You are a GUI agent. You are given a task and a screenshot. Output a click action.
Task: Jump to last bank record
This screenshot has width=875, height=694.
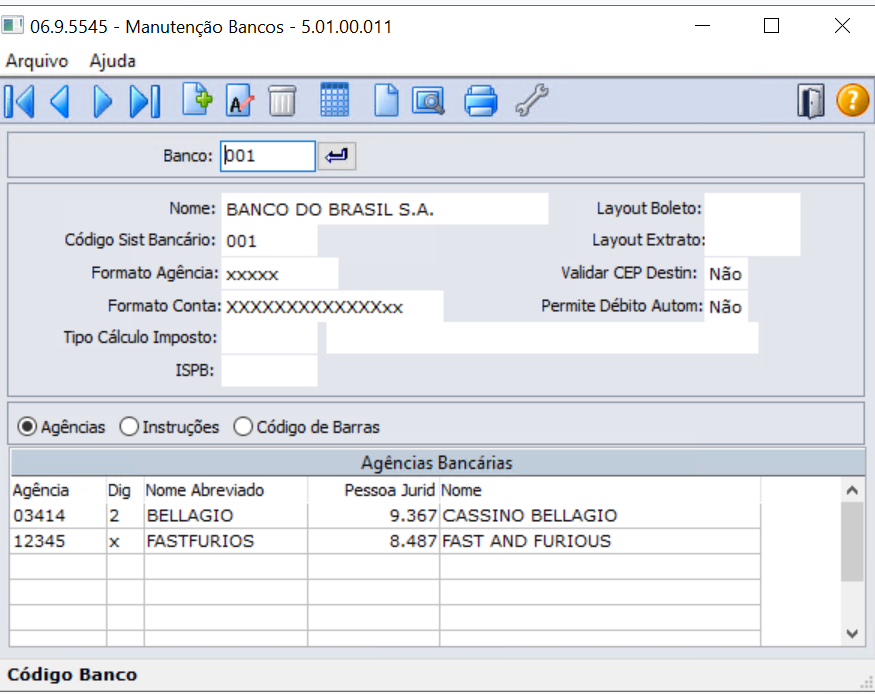(x=145, y=101)
